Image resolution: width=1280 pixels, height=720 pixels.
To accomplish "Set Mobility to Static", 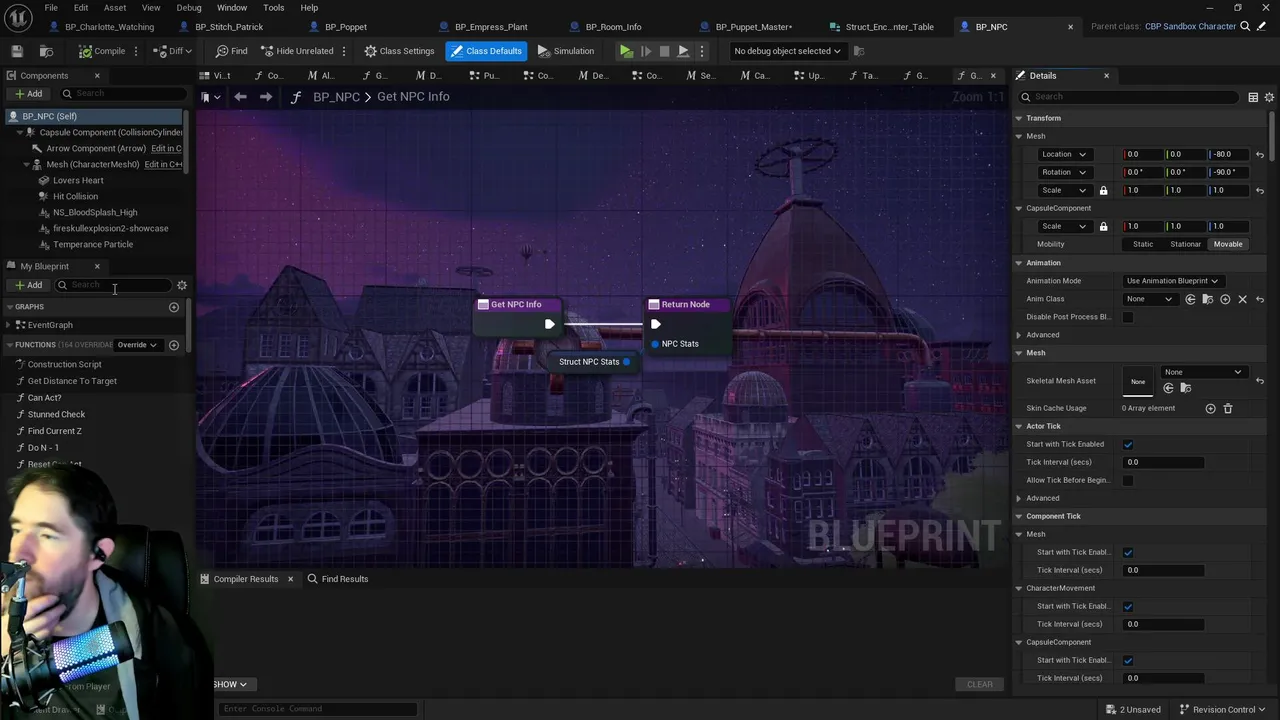I will tap(1143, 244).
